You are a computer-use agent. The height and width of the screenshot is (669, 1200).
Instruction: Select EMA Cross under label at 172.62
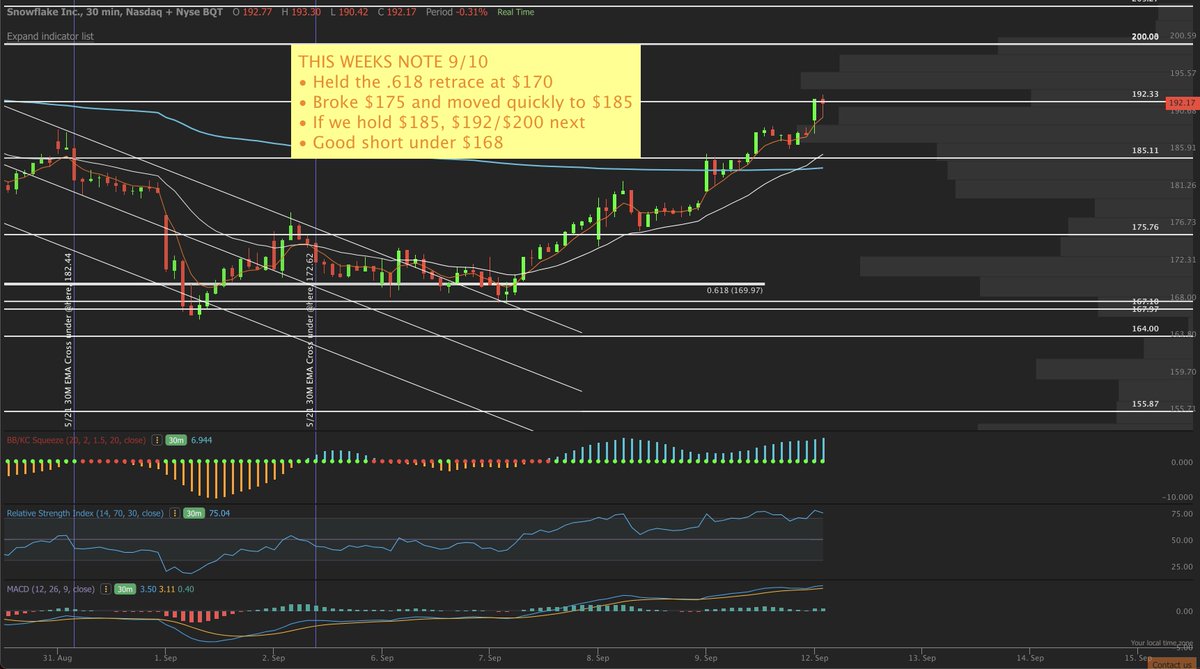click(312, 340)
